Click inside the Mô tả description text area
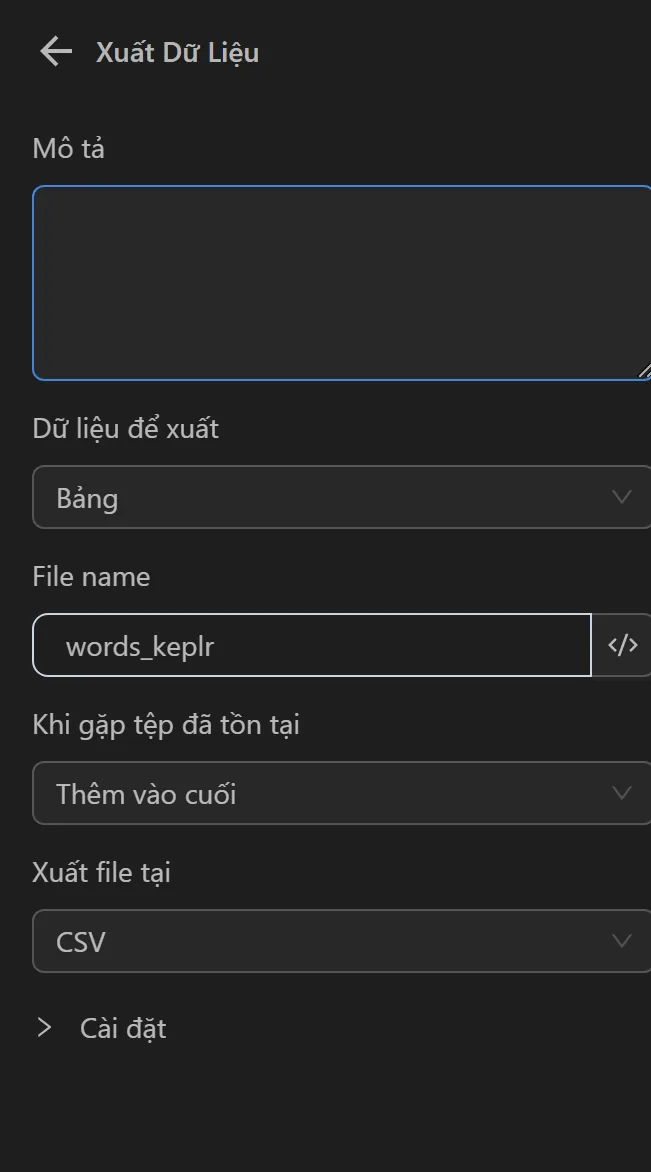 (x=340, y=282)
